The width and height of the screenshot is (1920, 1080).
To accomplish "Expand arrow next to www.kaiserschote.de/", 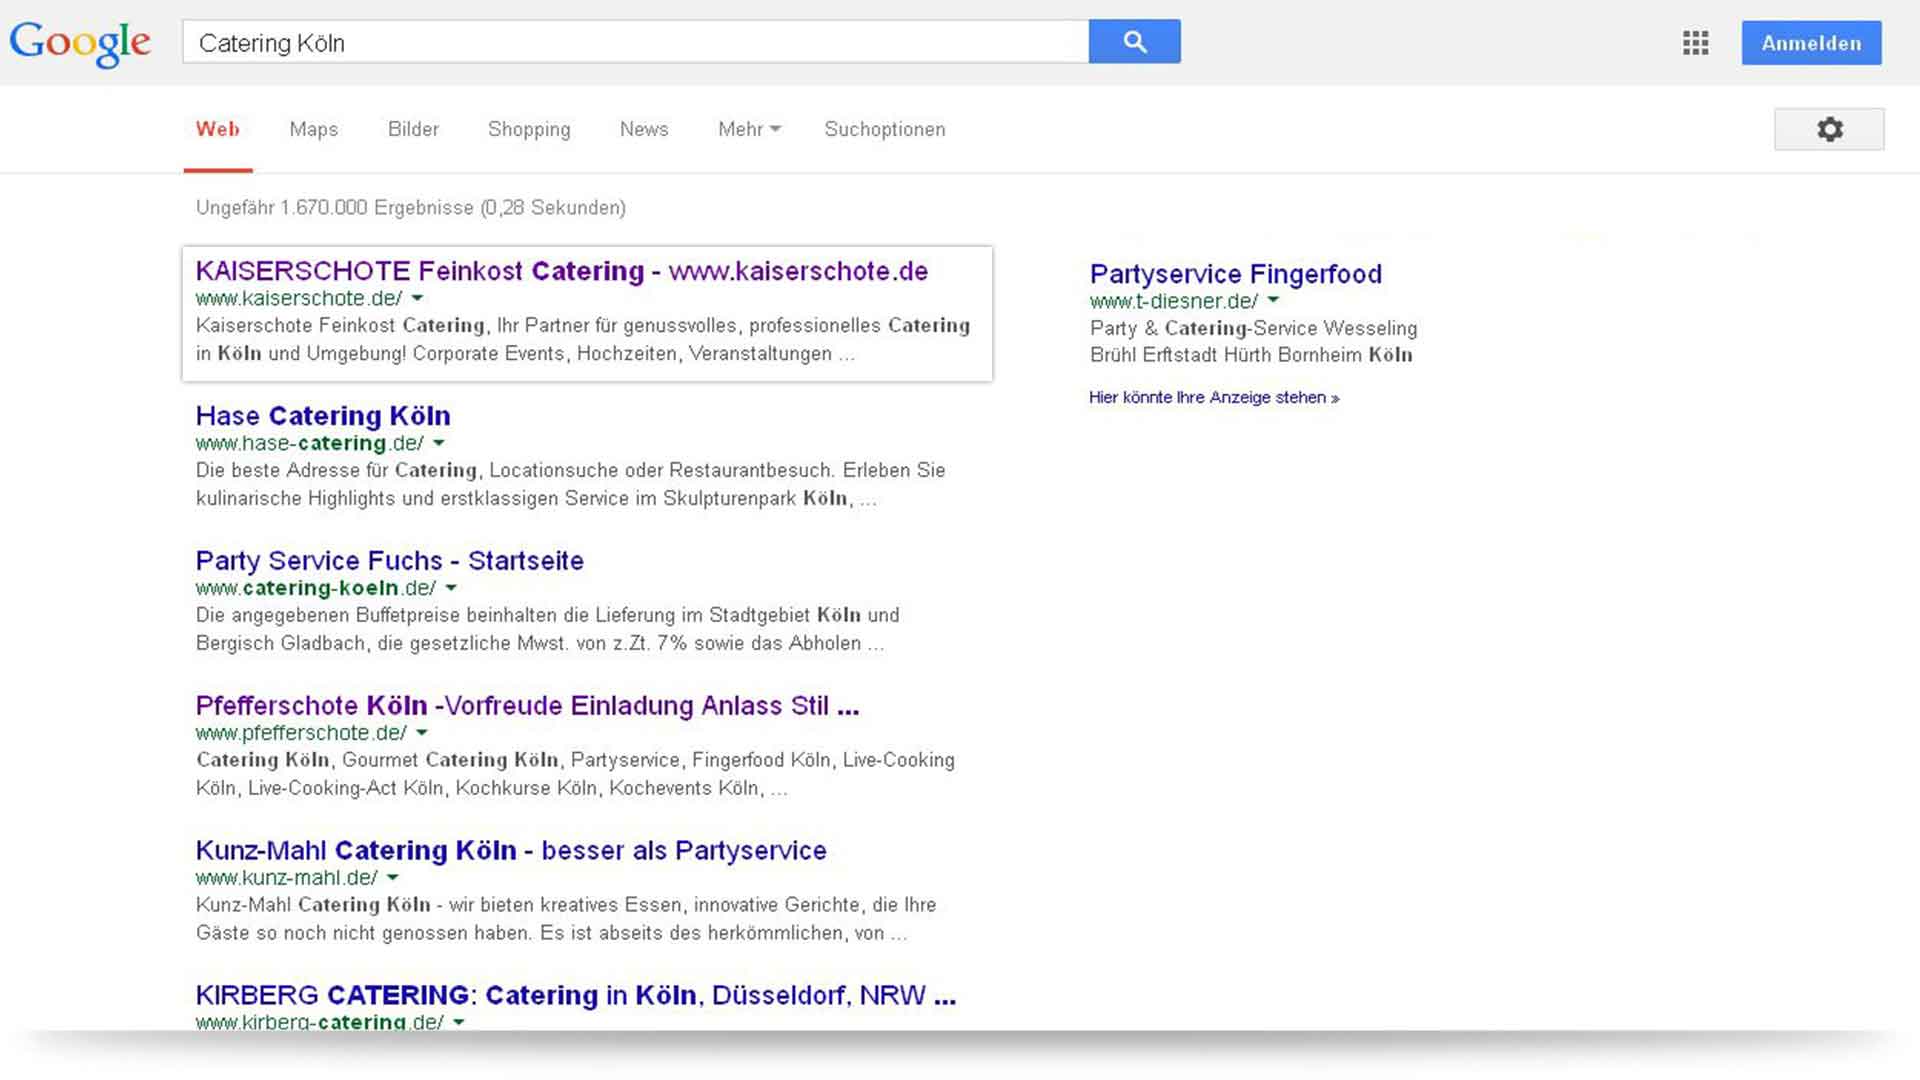I will [x=417, y=298].
